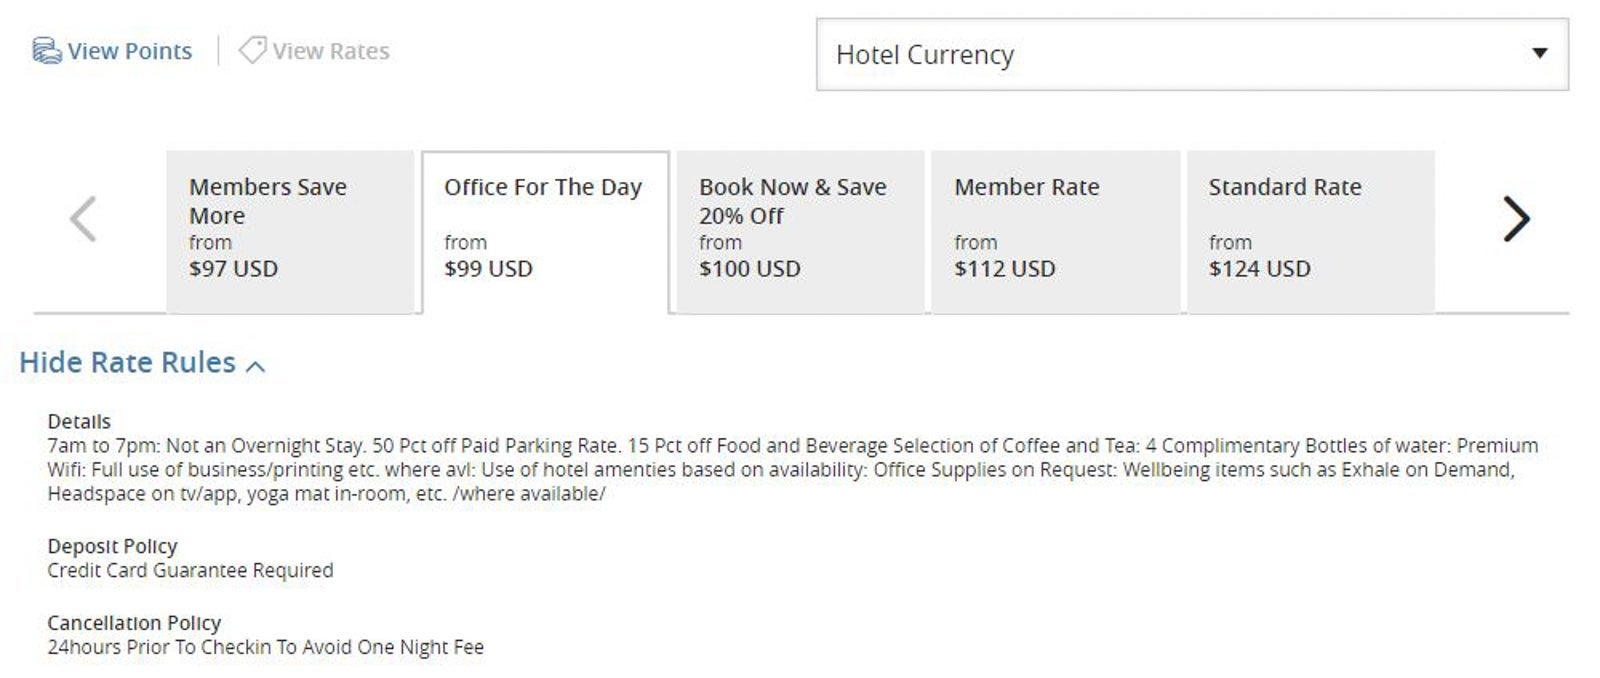Click the Cancellation Policy heading
Screen dimensions: 1600x678
[x=134, y=623]
